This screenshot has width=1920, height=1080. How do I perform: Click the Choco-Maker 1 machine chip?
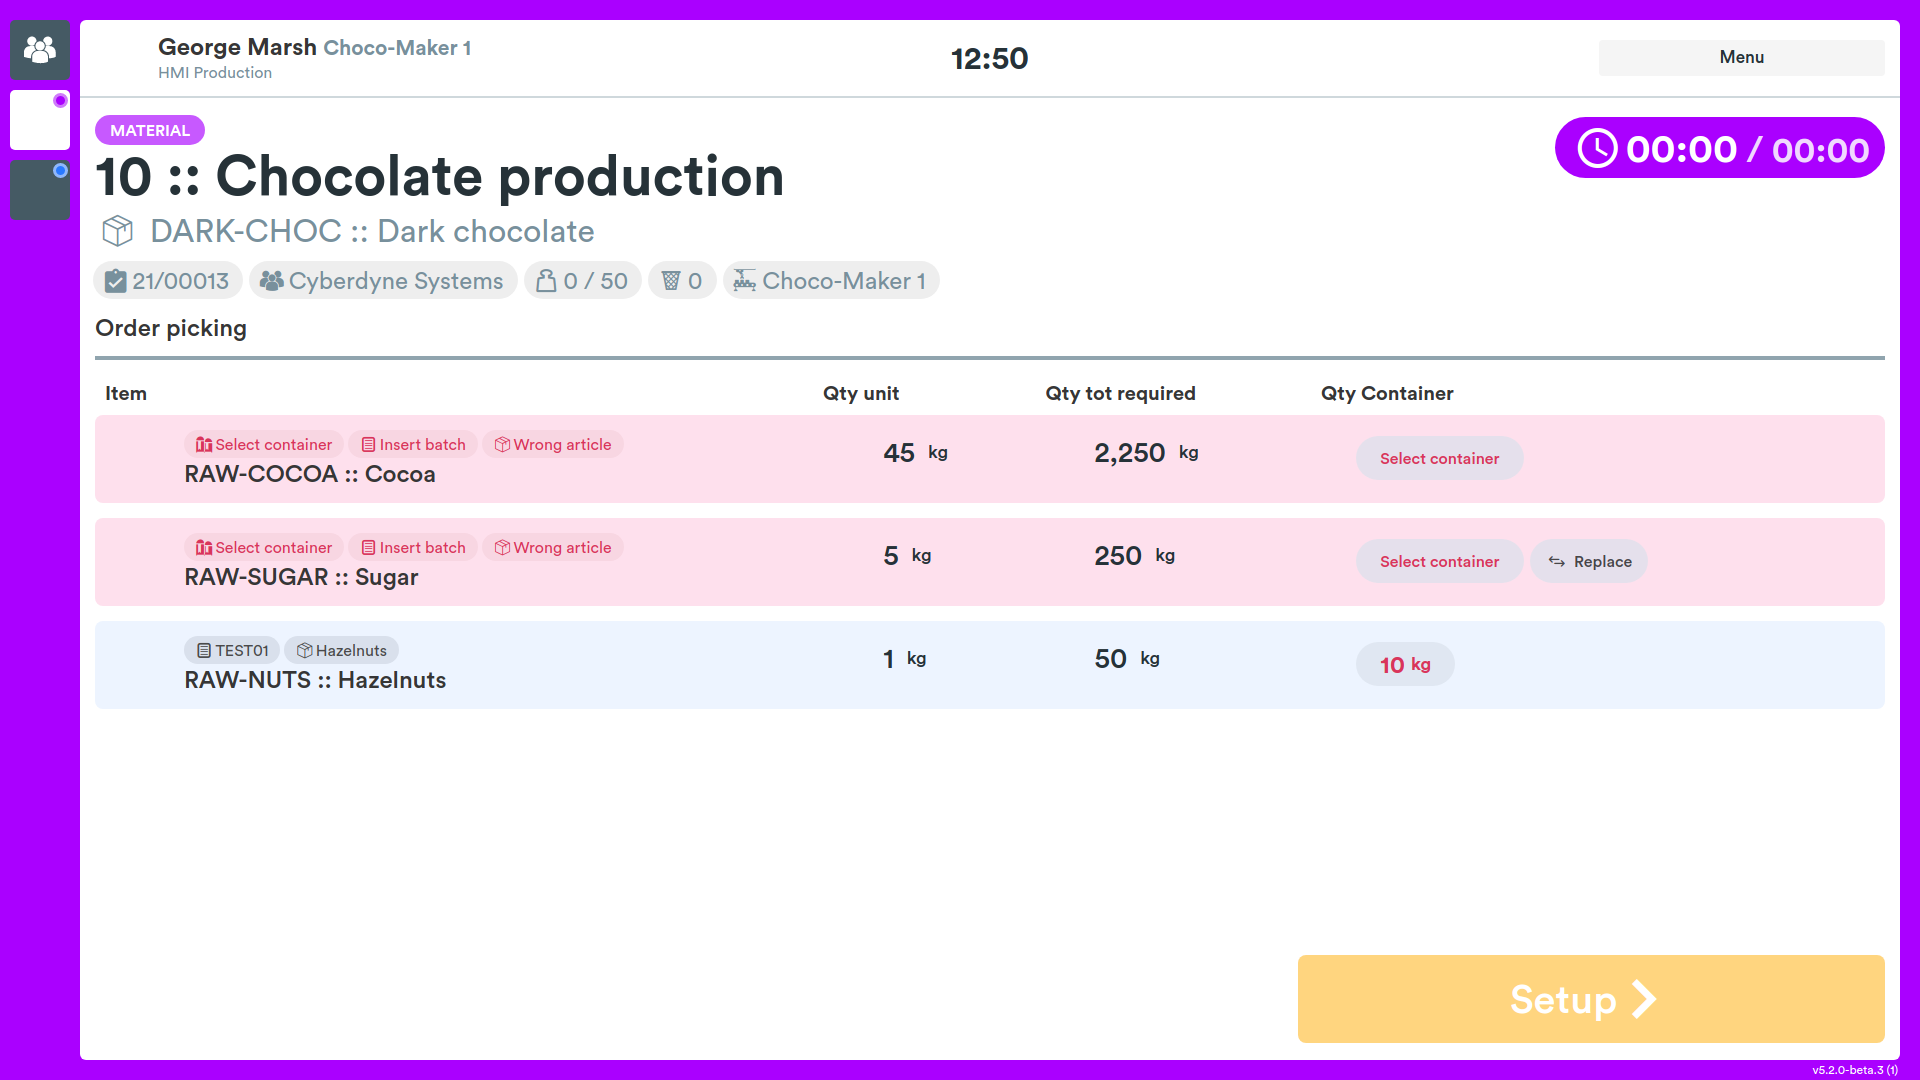[x=830, y=281]
